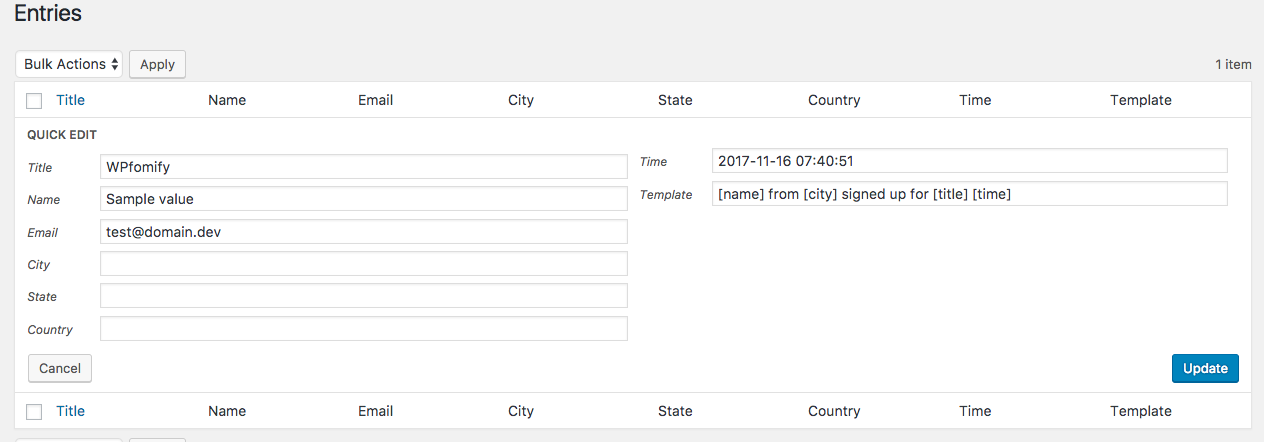Open the Bulk Actions dropdown
Viewport: 1264px width, 442px height.
coord(69,64)
